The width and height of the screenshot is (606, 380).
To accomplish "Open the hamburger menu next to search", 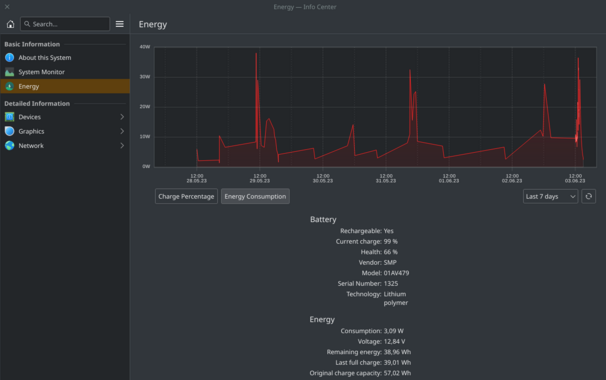I will click(120, 24).
